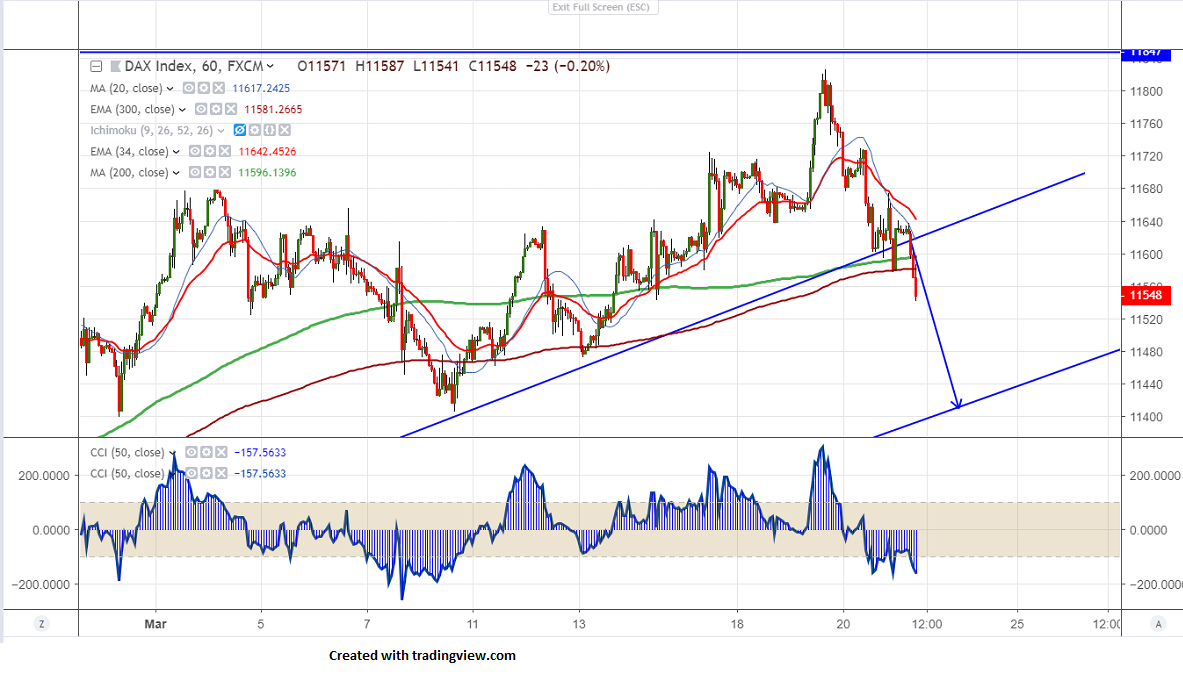Click the 'Mar' label on the time axis

[155, 624]
